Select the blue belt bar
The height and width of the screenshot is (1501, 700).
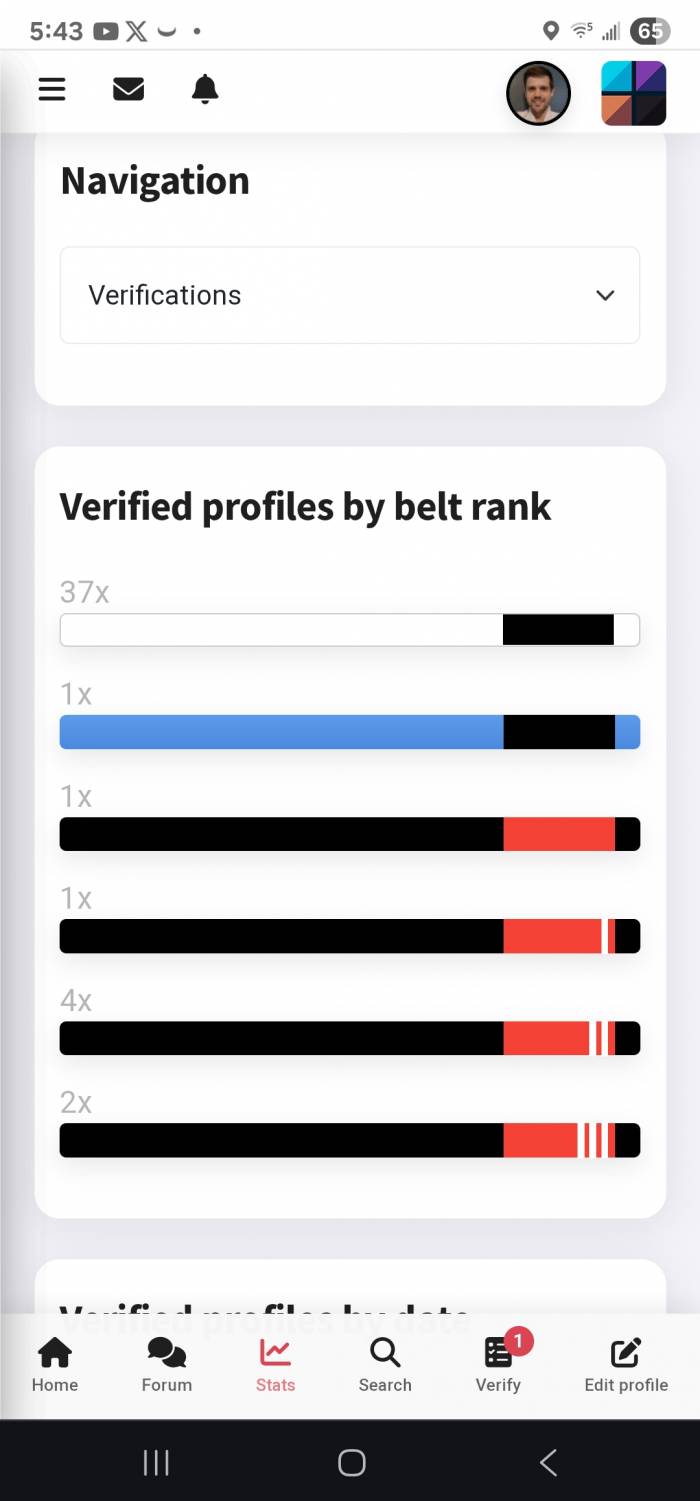350,732
